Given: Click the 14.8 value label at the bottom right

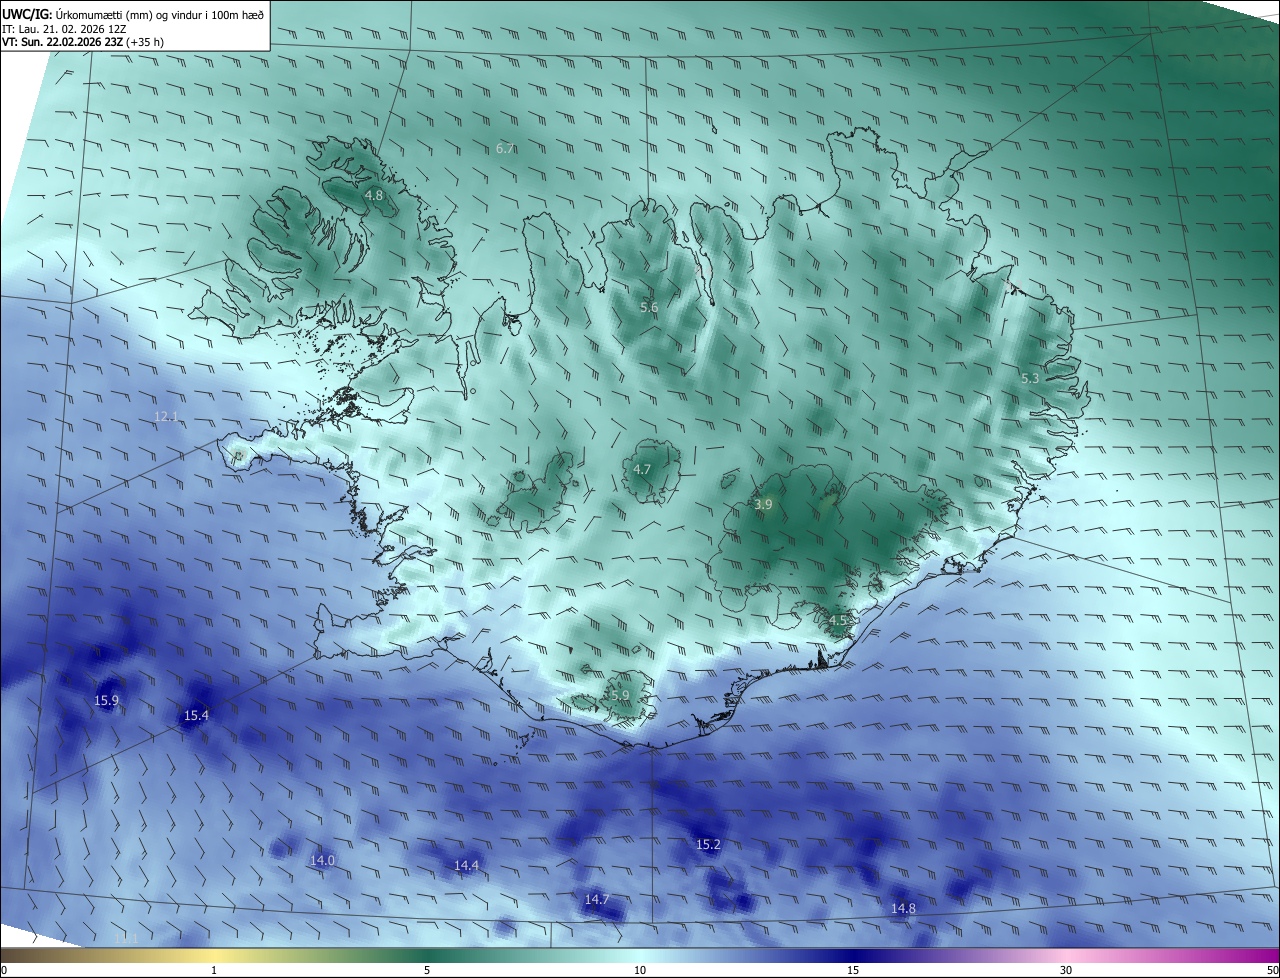Looking at the screenshot, I should [903, 908].
